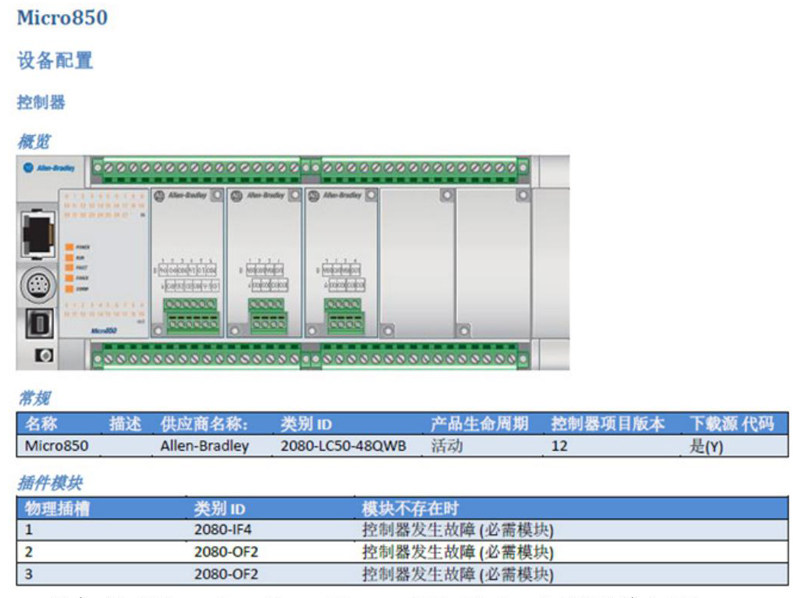
Task: Click the project version value 12
Action: click(559, 446)
